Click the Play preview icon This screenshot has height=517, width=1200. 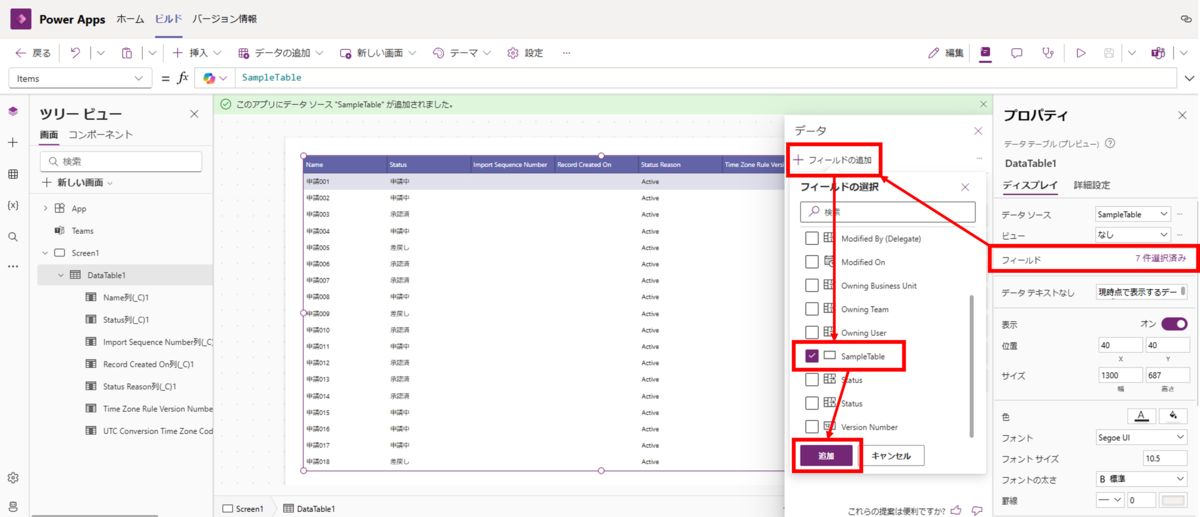pyautogui.click(x=1081, y=53)
